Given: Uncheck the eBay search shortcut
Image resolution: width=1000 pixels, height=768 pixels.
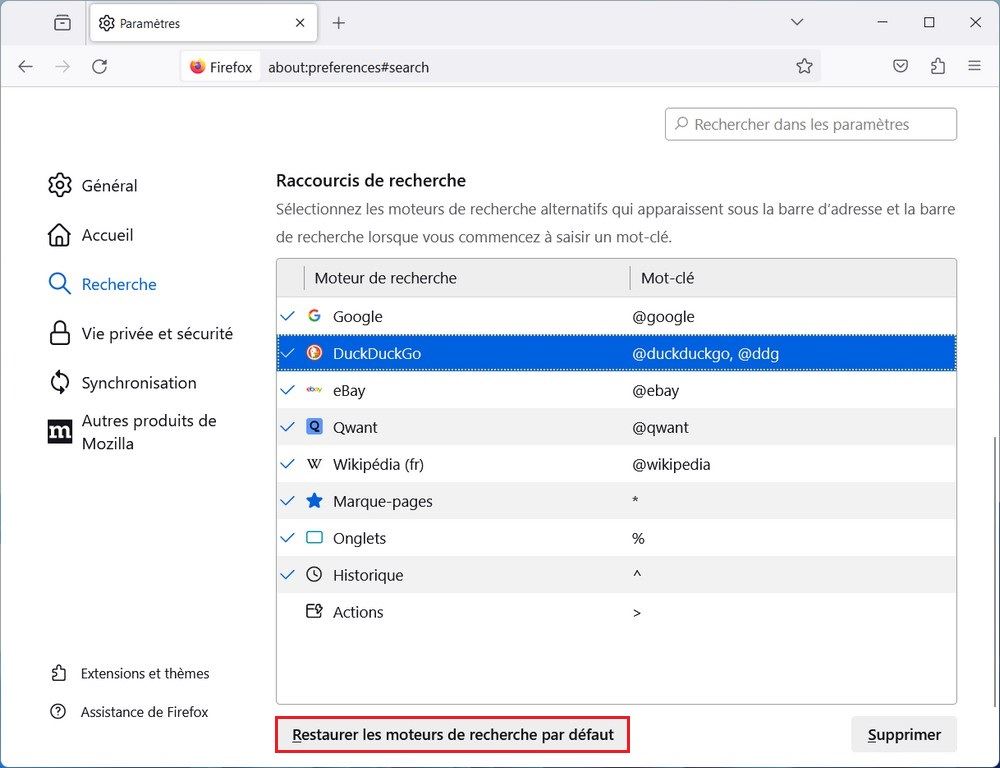Looking at the screenshot, I should (288, 390).
